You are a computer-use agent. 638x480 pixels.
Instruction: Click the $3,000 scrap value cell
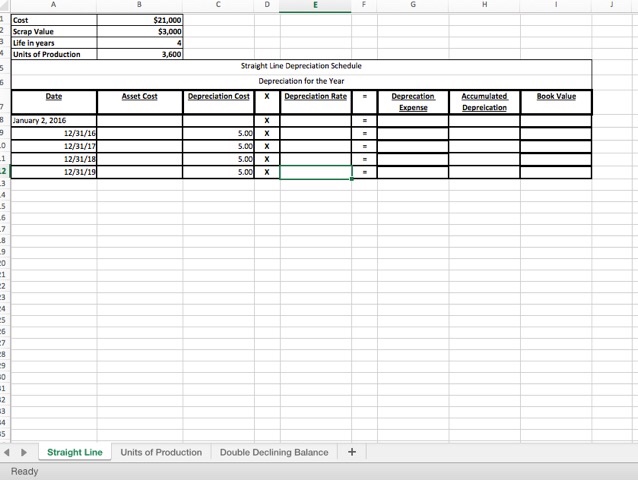click(x=140, y=31)
